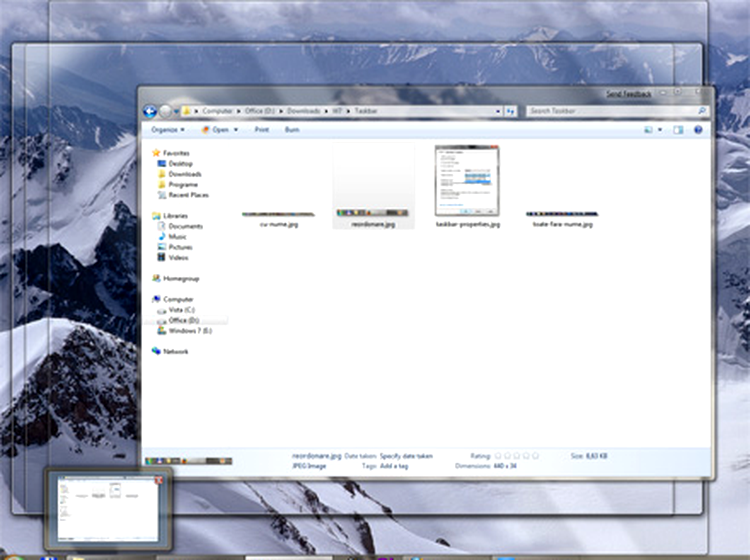
Task: Open the Pictures library
Action: click(x=180, y=247)
